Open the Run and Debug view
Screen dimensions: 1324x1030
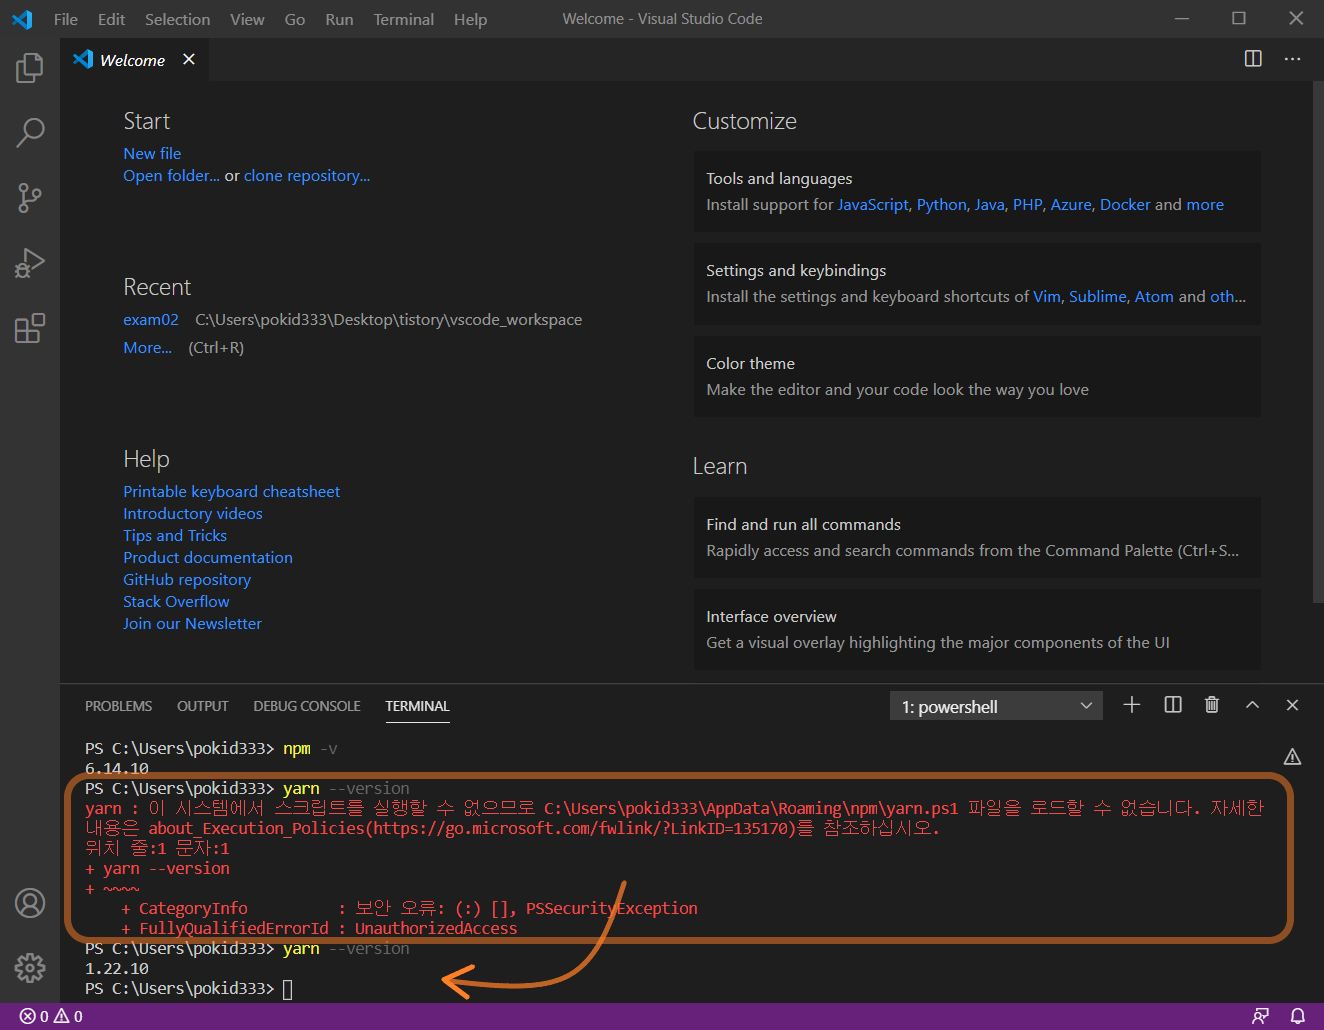[30, 263]
